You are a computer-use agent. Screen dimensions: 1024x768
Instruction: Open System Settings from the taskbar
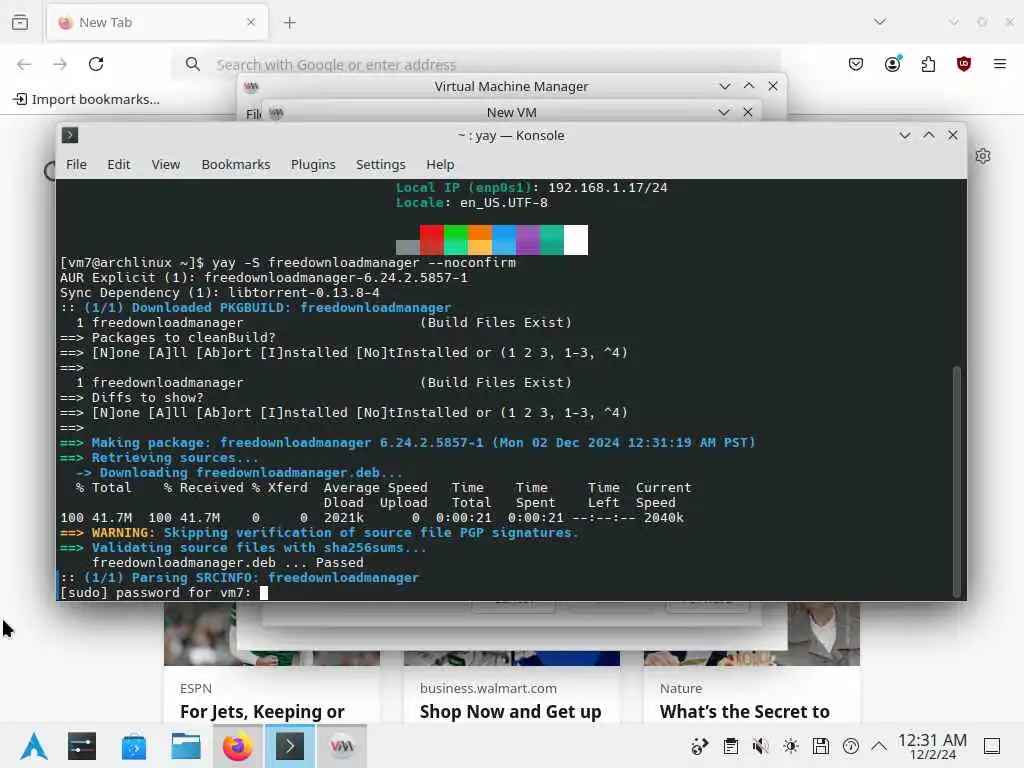[x=82, y=746]
